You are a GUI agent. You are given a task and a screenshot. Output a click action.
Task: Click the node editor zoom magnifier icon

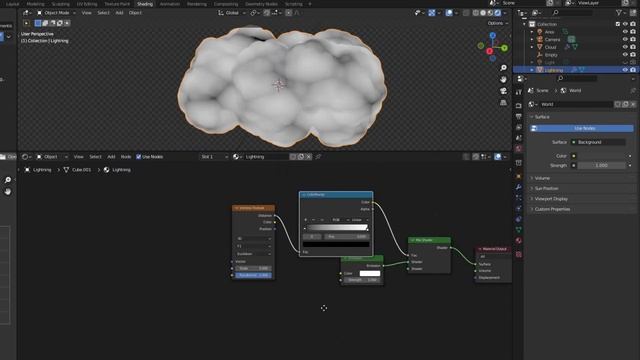click(x=8, y=180)
